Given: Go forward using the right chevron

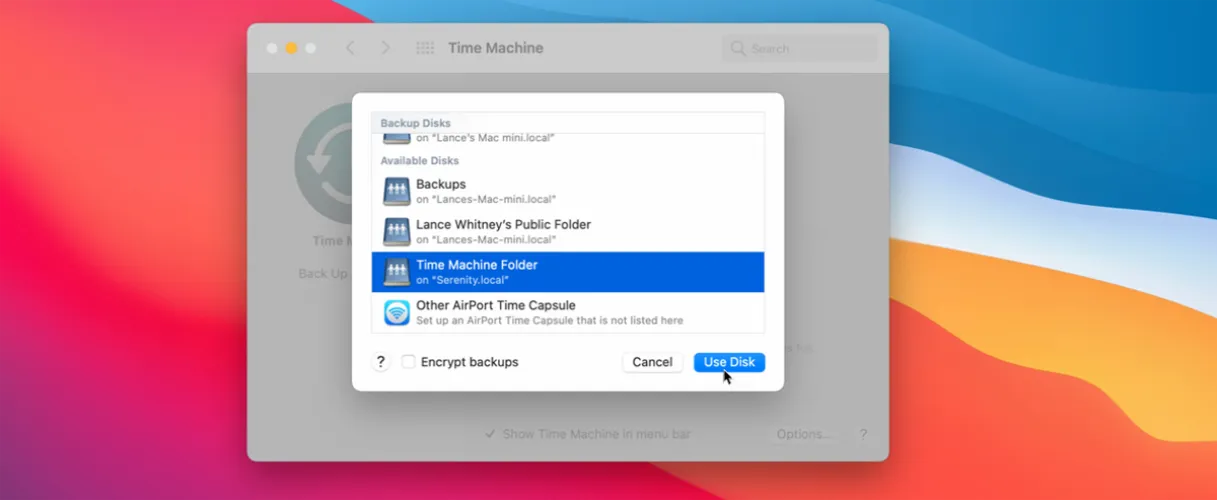Looking at the screenshot, I should click(385, 48).
